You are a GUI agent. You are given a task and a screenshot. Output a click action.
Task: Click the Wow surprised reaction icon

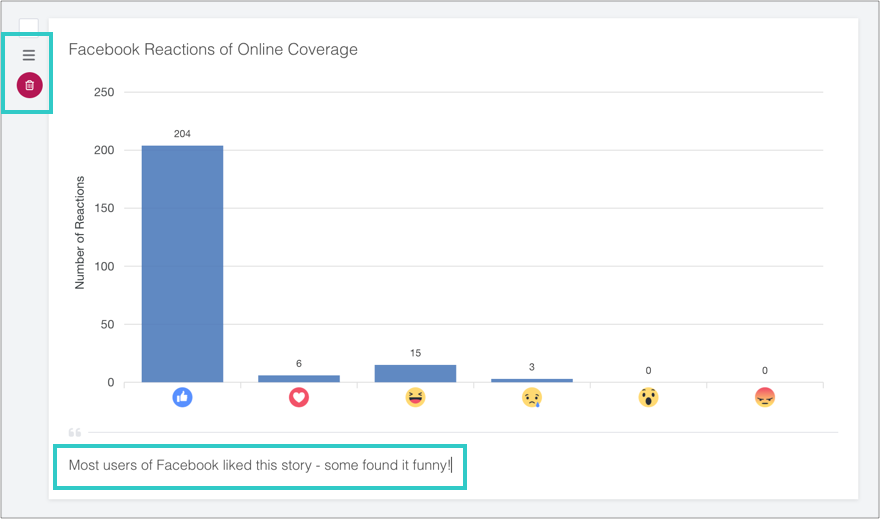point(648,397)
